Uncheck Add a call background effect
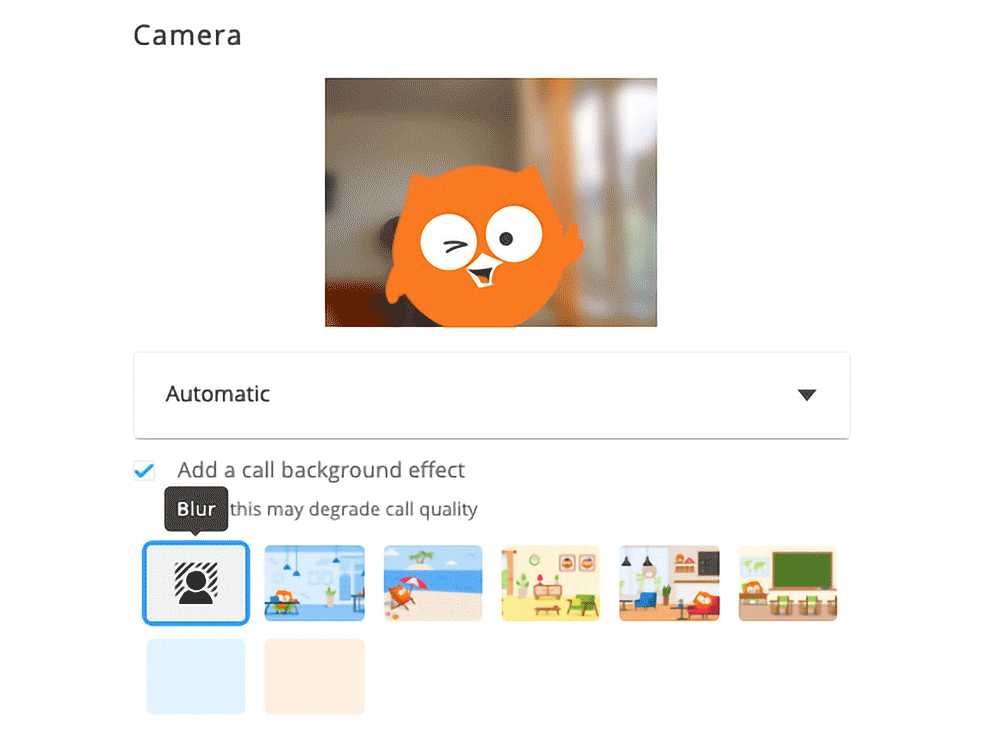Image resolution: width=984 pixels, height=739 pixels. pos(144,470)
